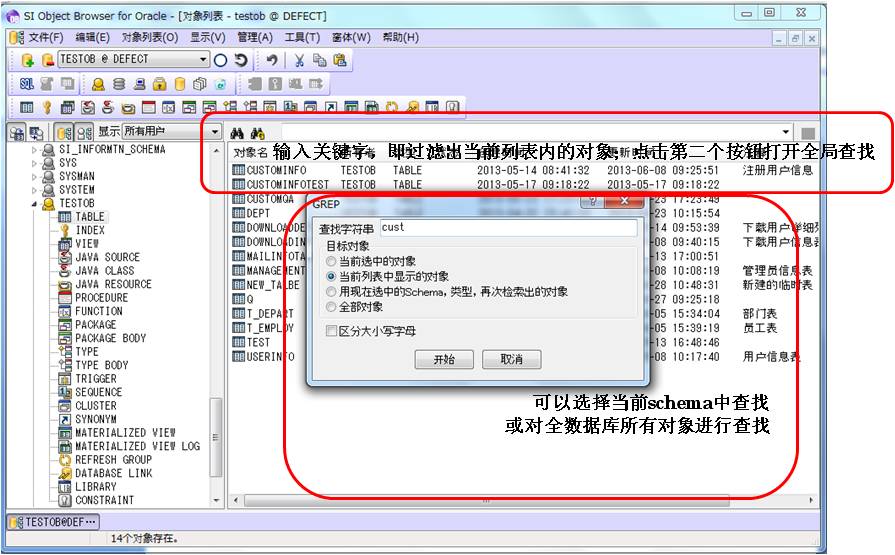Open the filter keyword dropdown arrow
895x555 pixels.
(x=786, y=132)
